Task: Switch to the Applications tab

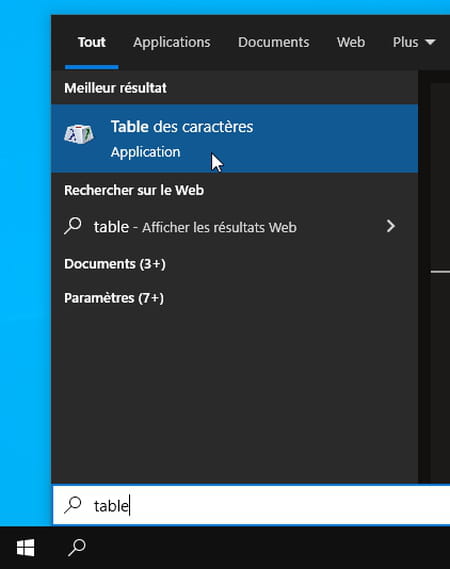Action: coord(172,42)
